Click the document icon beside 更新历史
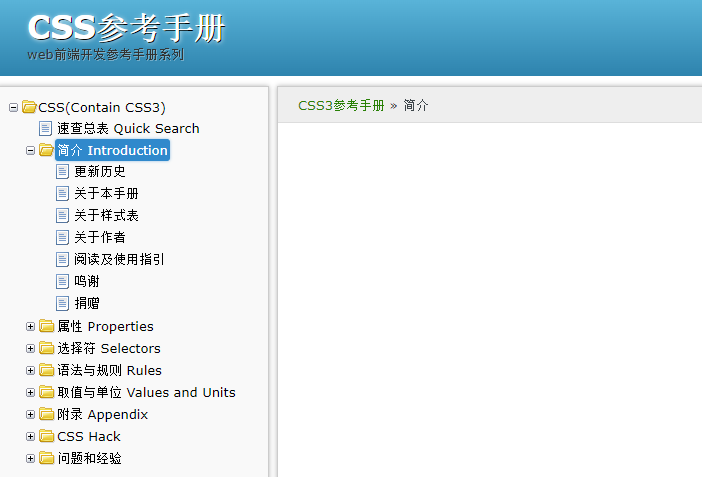Image resolution: width=702 pixels, height=477 pixels. tap(63, 172)
